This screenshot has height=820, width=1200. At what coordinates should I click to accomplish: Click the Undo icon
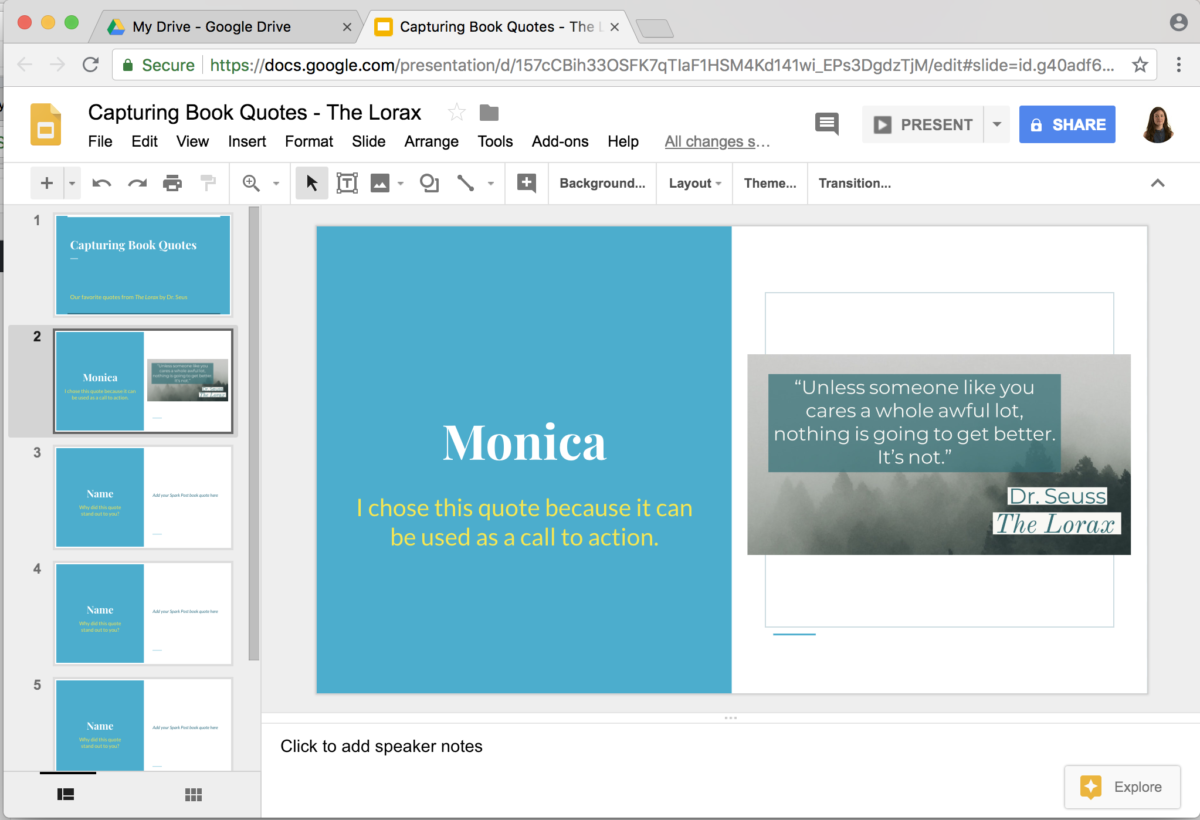(x=101, y=183)
